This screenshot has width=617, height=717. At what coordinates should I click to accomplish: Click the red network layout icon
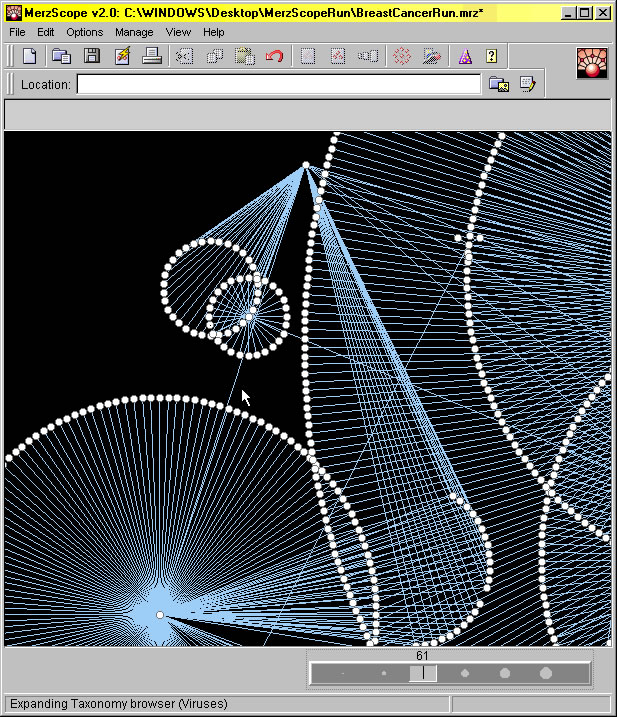point(402,57)
